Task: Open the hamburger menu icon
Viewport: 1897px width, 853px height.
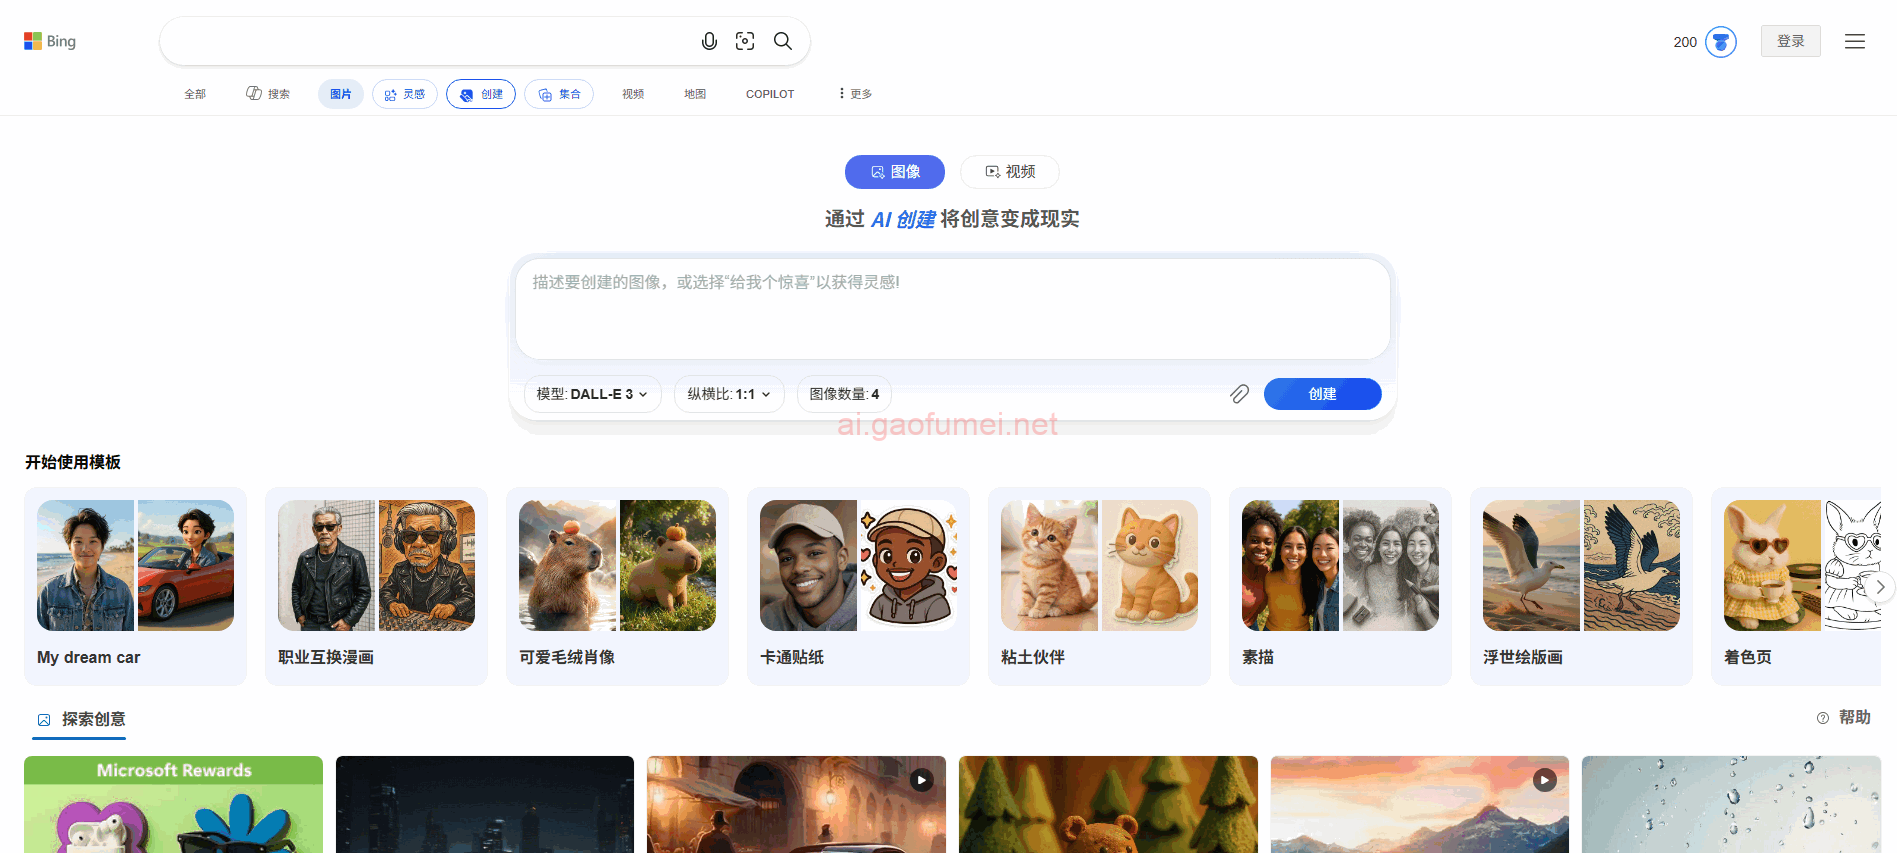Action: pyautogui.click(x=1854, y=42)
